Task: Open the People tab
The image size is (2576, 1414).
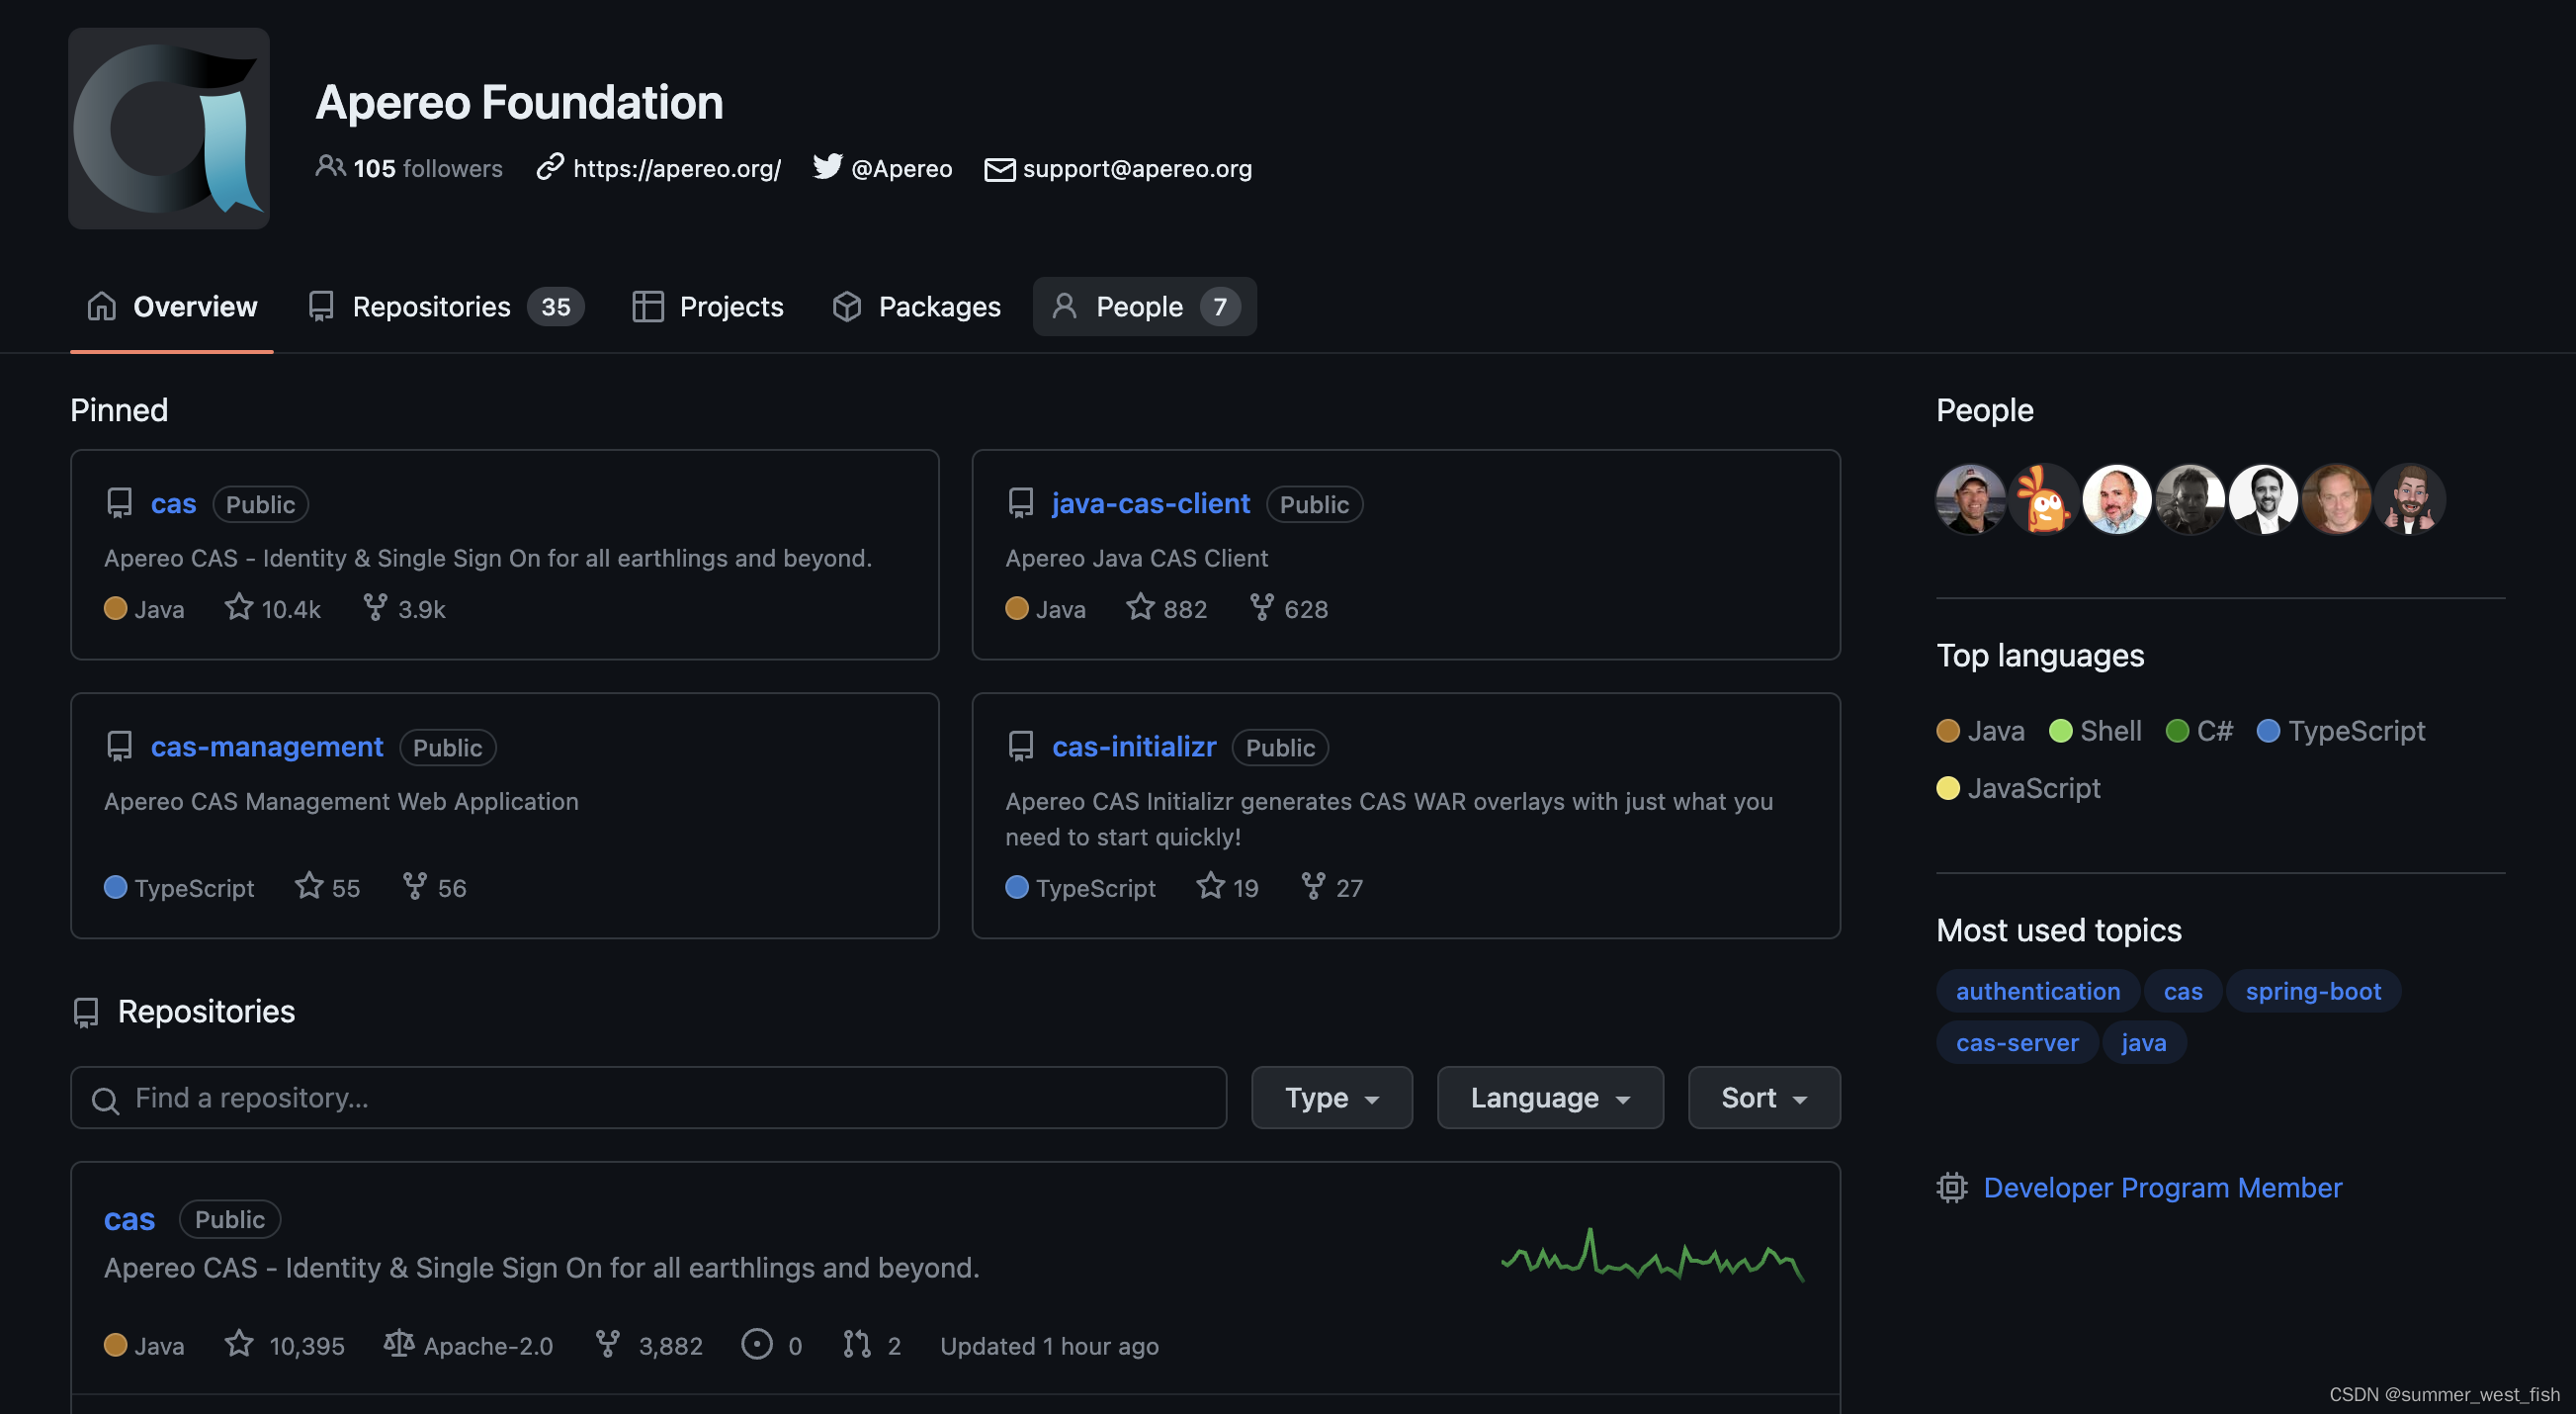Action: click(1143, 306)
